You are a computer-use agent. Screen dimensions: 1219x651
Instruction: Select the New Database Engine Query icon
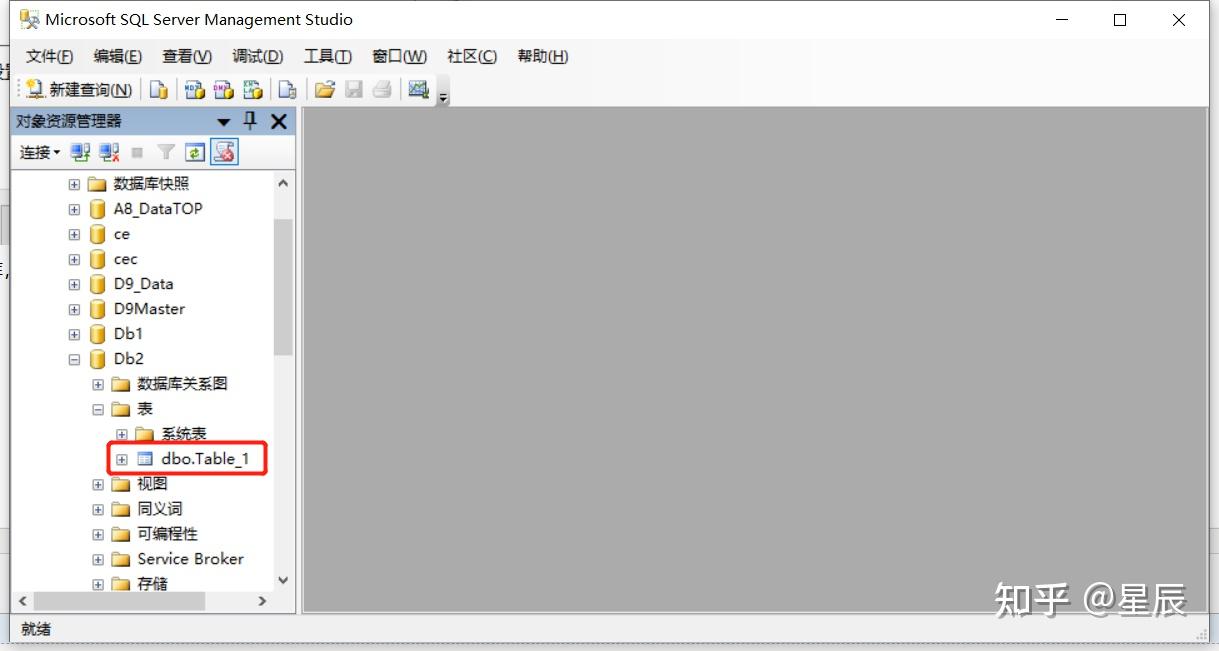[158, 90]
